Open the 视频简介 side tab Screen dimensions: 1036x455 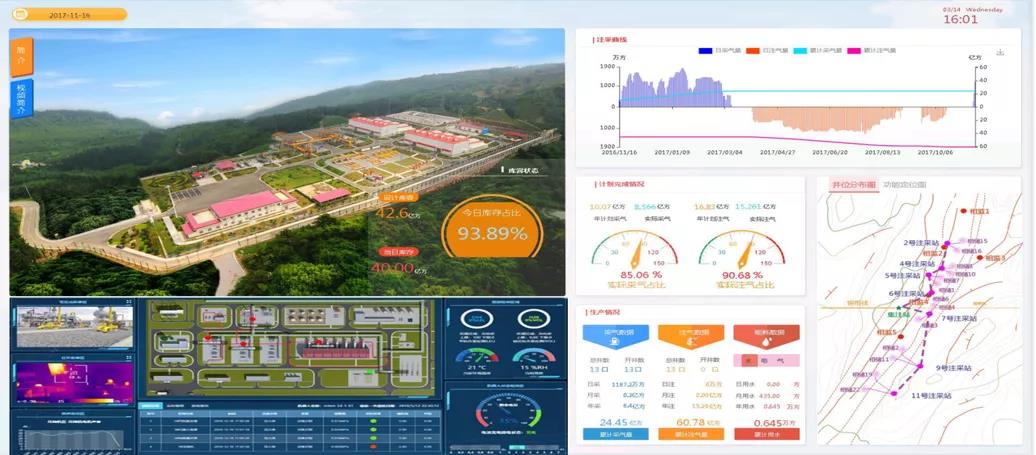pos(22,99)
